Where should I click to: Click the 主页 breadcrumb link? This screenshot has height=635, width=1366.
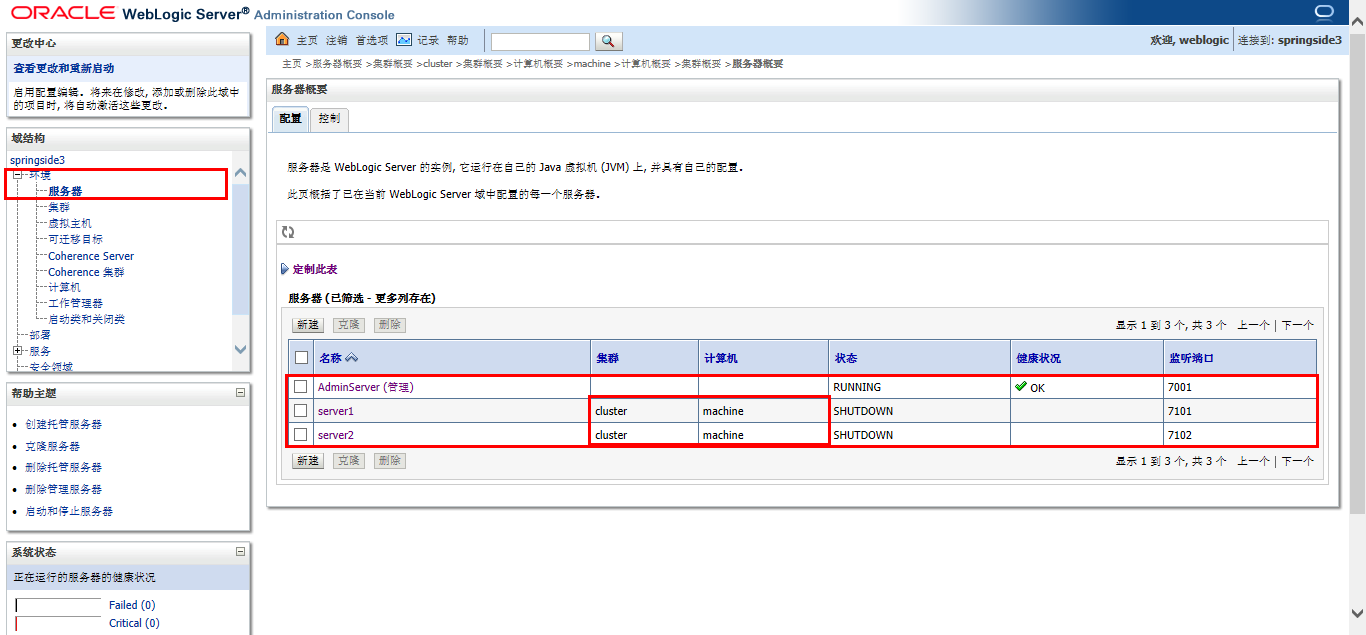pyautogui.click(x=291, y=63)
